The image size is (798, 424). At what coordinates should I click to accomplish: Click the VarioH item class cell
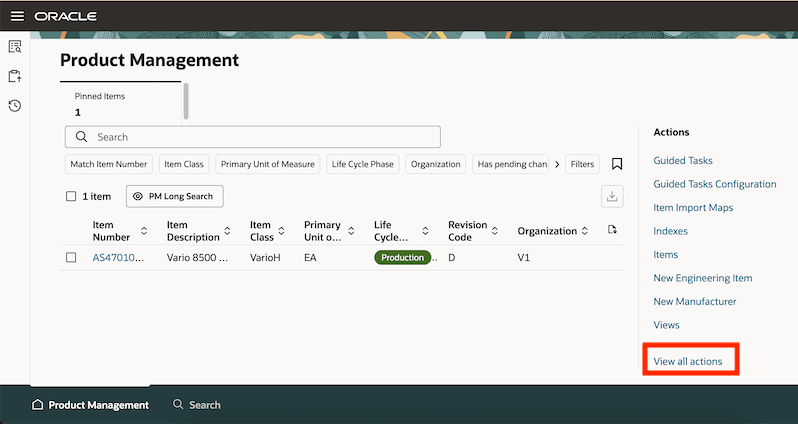click(x=265, y=258)
